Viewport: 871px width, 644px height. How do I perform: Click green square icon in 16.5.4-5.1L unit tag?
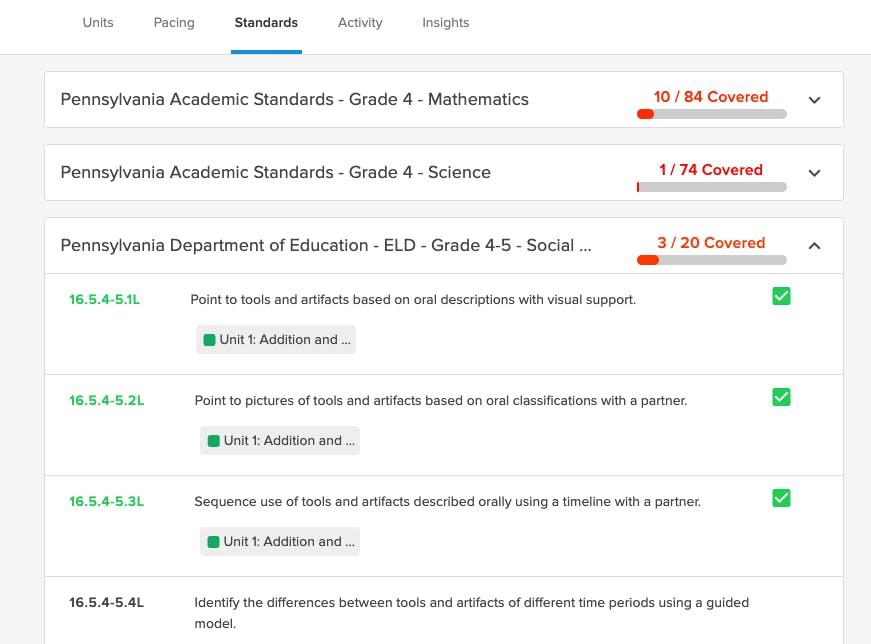(209, 340)
